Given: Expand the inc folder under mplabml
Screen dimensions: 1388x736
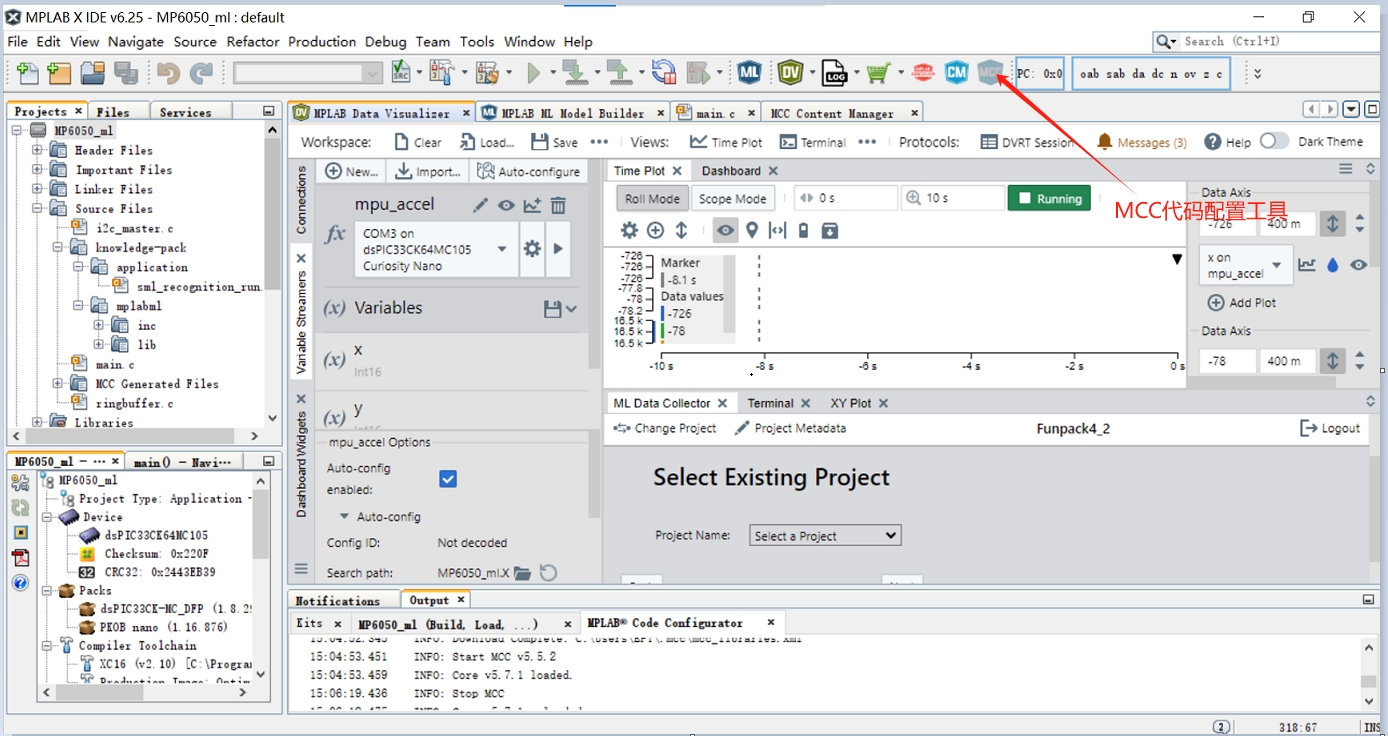Looking at the screenshot, I should (99, 325).
